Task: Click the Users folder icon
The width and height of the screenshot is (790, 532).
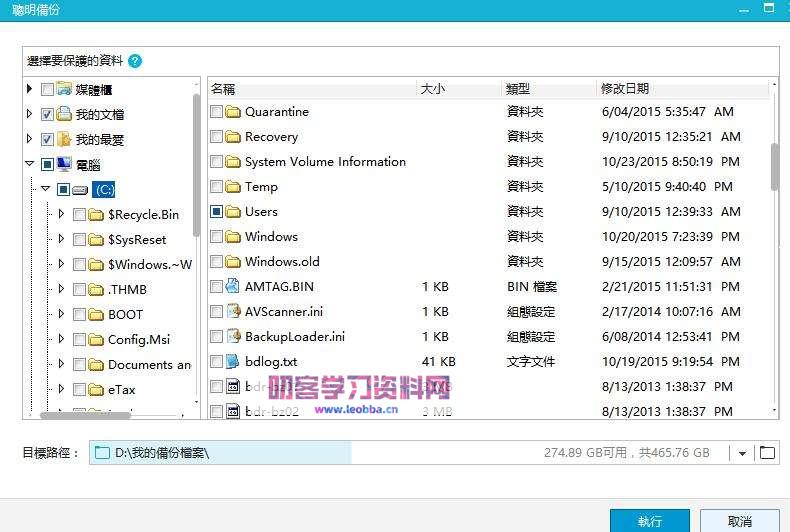Action: click(x=233, y=212)
